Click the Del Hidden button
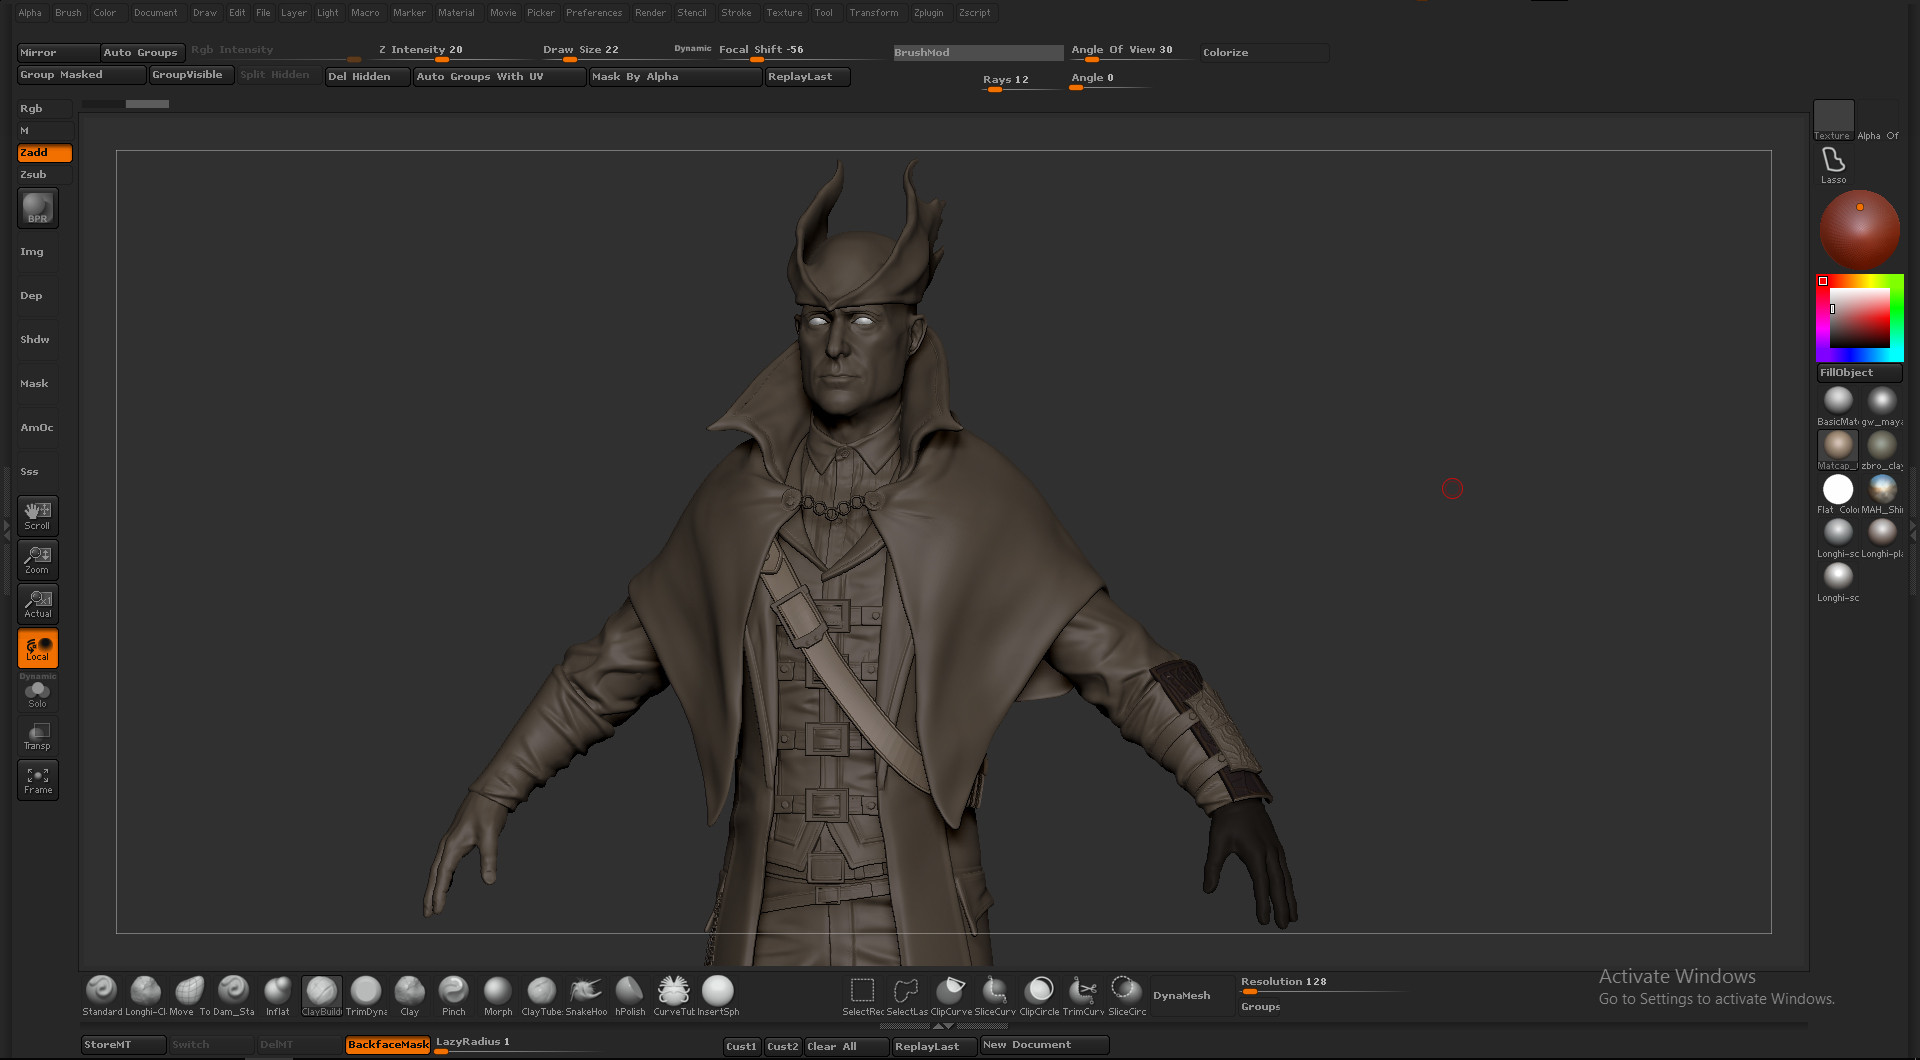This screenshot has width=1920, height=1060. pos(367,77)
